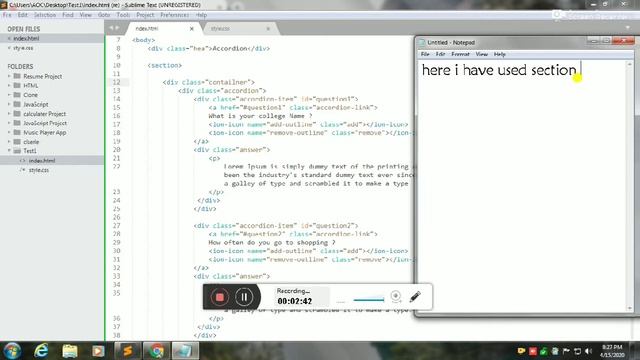
Task: Open Sublime Edit menu
Action: click(22, 15)
